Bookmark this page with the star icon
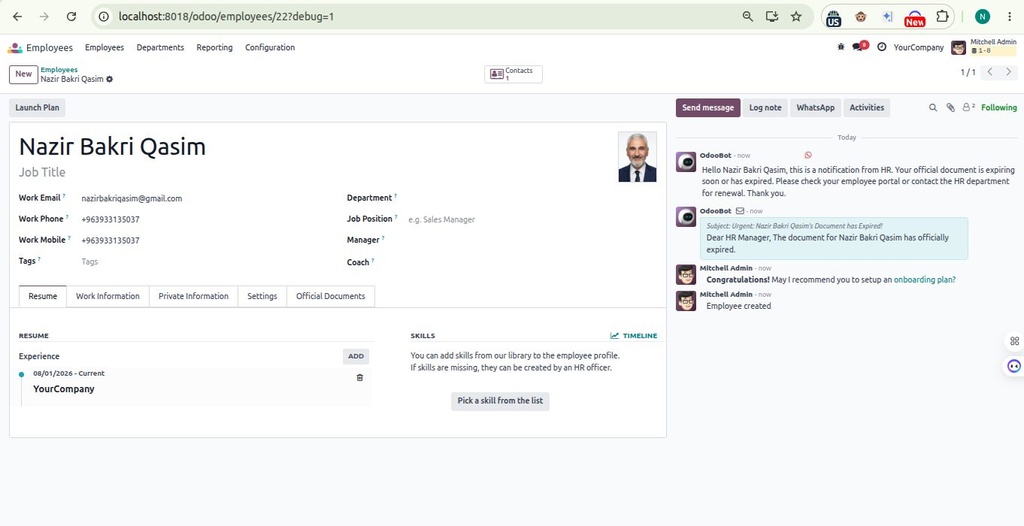This screenshot has width=1024, height=526. pos(796,16)
